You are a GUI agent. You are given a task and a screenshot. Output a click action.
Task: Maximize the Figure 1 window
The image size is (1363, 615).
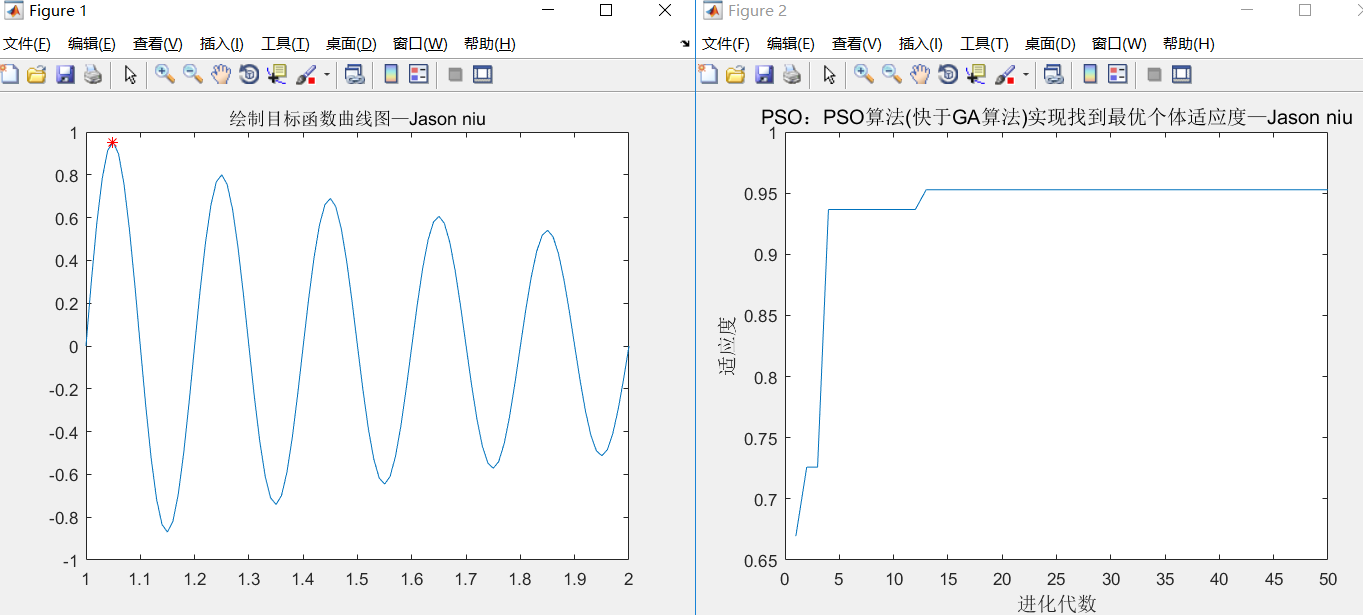[606, 10]
